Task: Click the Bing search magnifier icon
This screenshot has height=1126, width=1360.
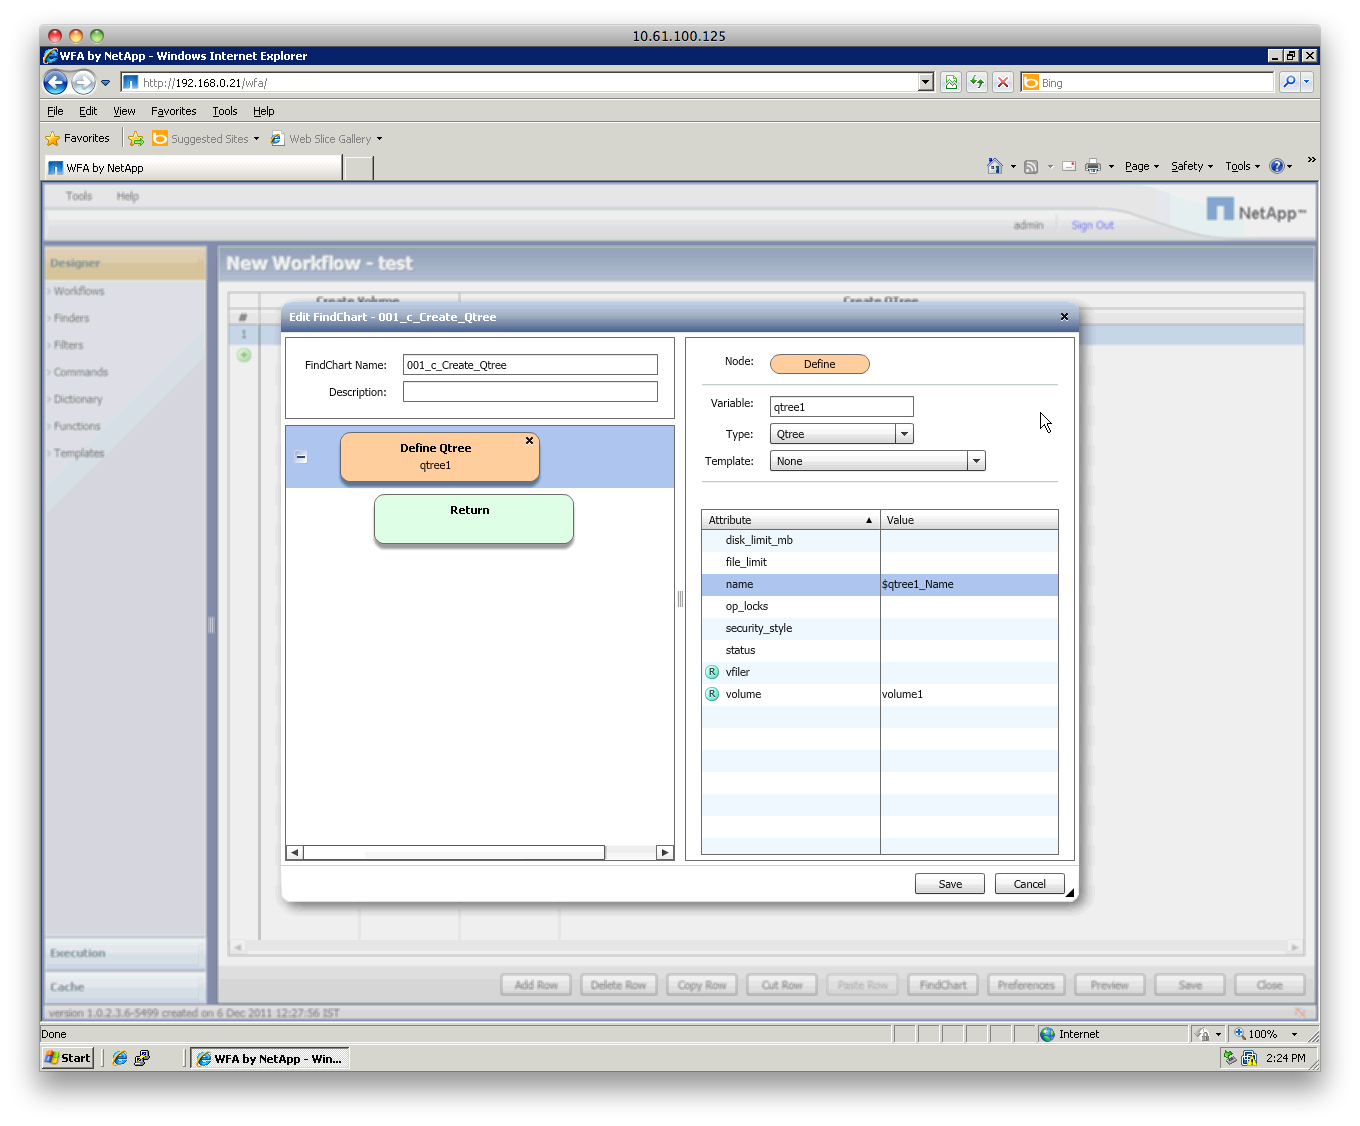Action: pyautogui.click(x=1289, y=83)
